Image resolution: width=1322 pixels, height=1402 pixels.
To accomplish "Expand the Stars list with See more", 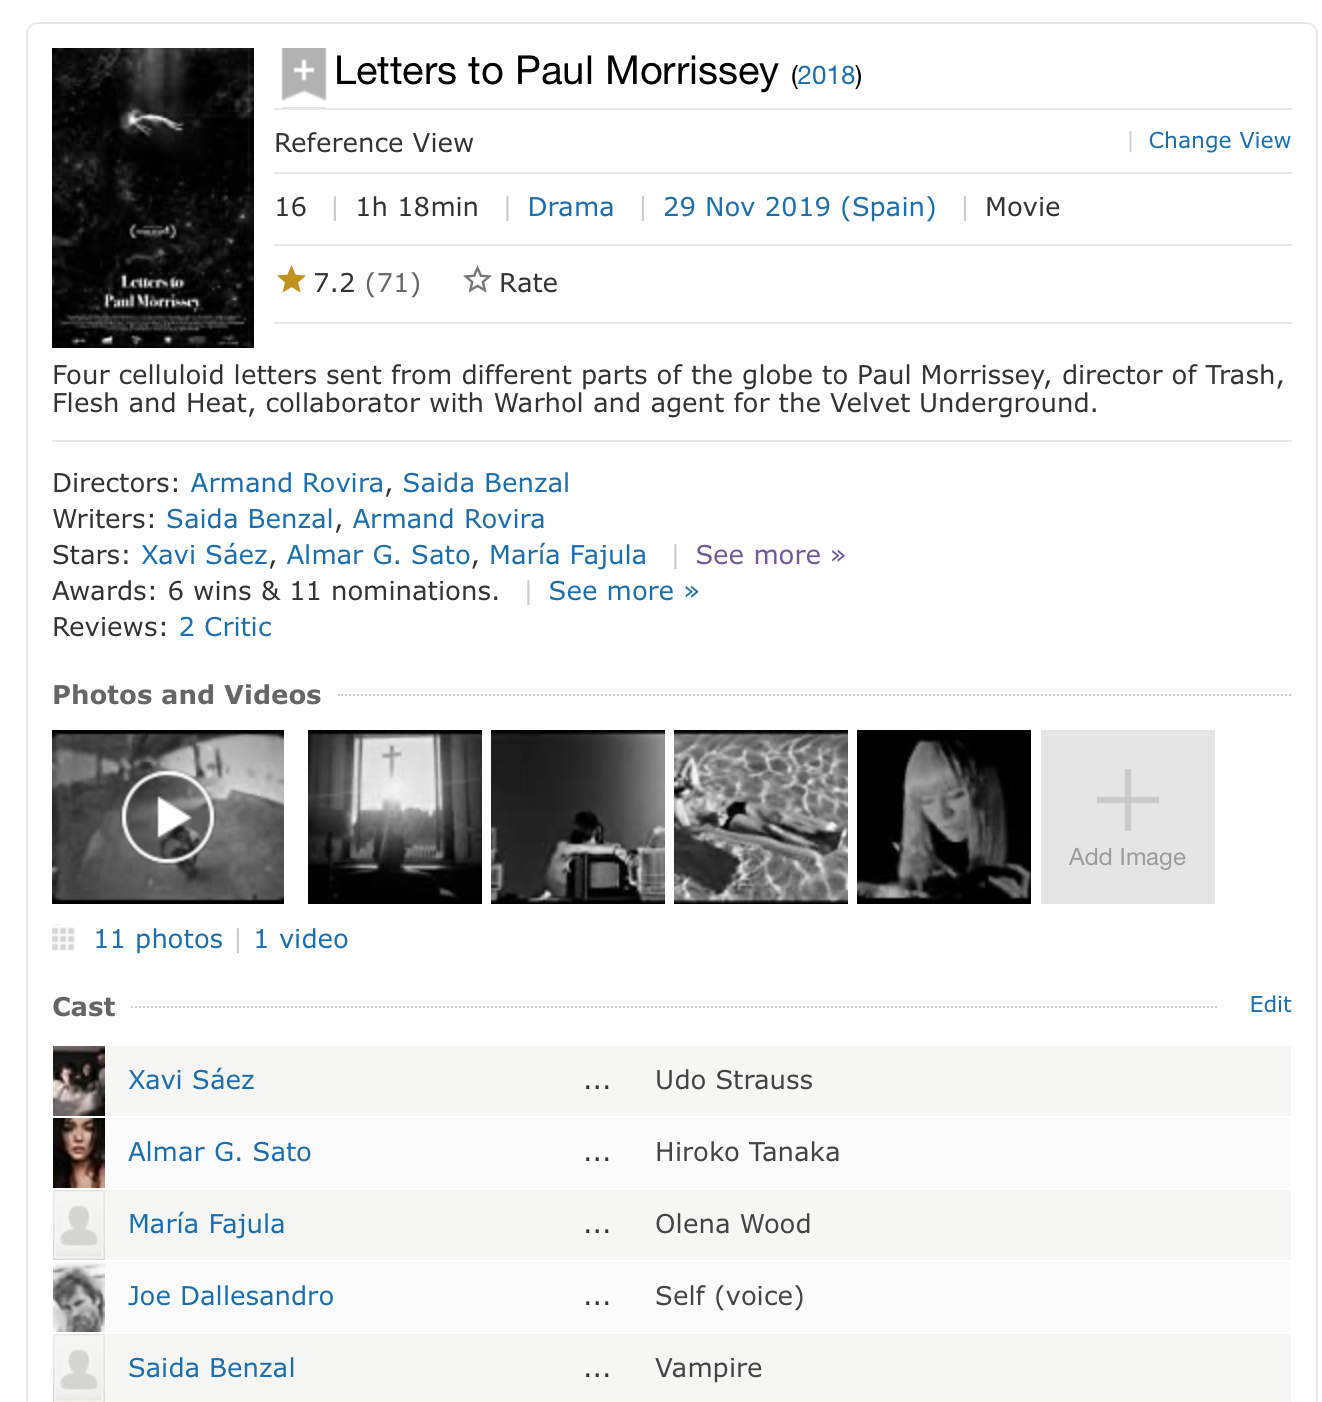I will (770, 555).
